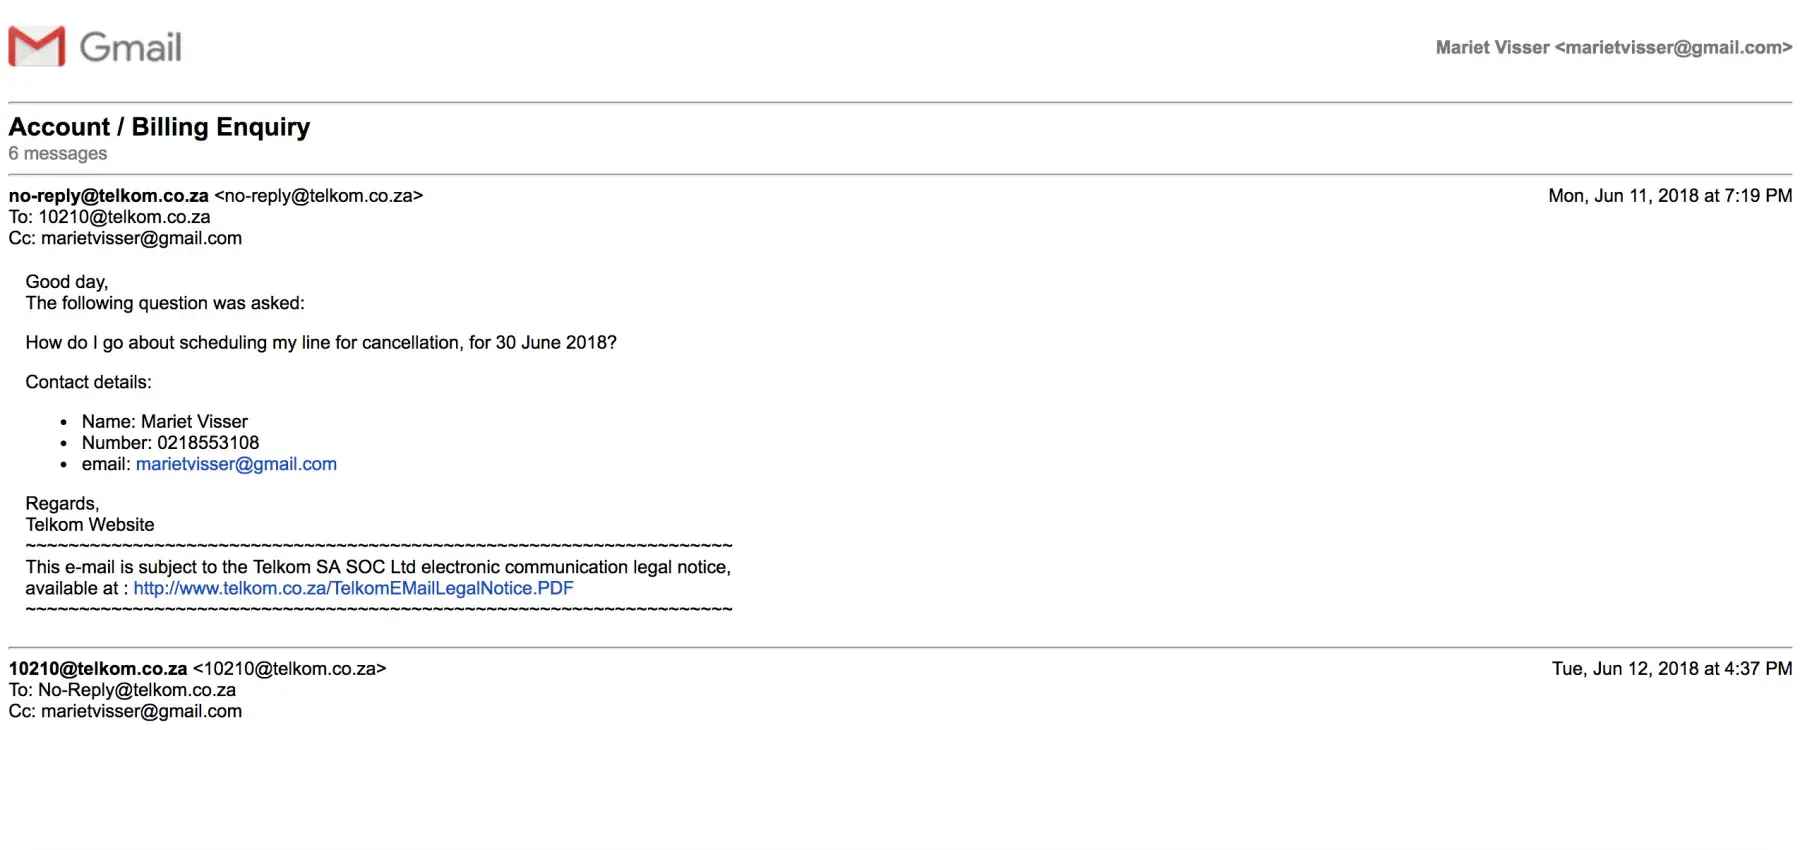The width and height of the screenshot is (1800, 850).
Task: Click the Good day, greeting line
Action: tap(66, 282)
